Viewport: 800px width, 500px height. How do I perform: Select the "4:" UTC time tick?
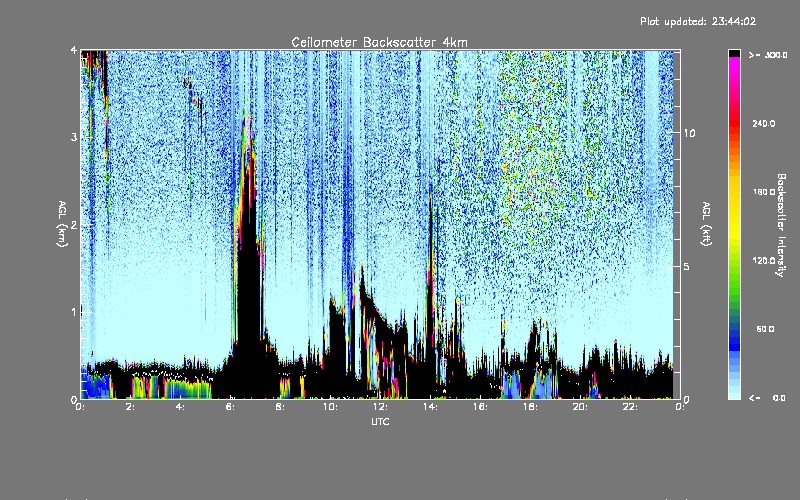point(180,407)
